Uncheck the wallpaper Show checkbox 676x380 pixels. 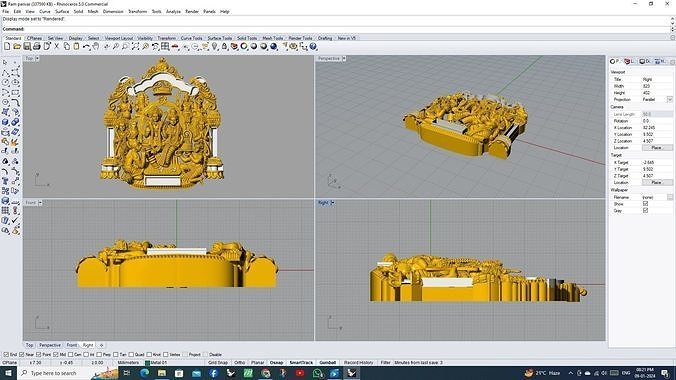(x=645, y=204)
